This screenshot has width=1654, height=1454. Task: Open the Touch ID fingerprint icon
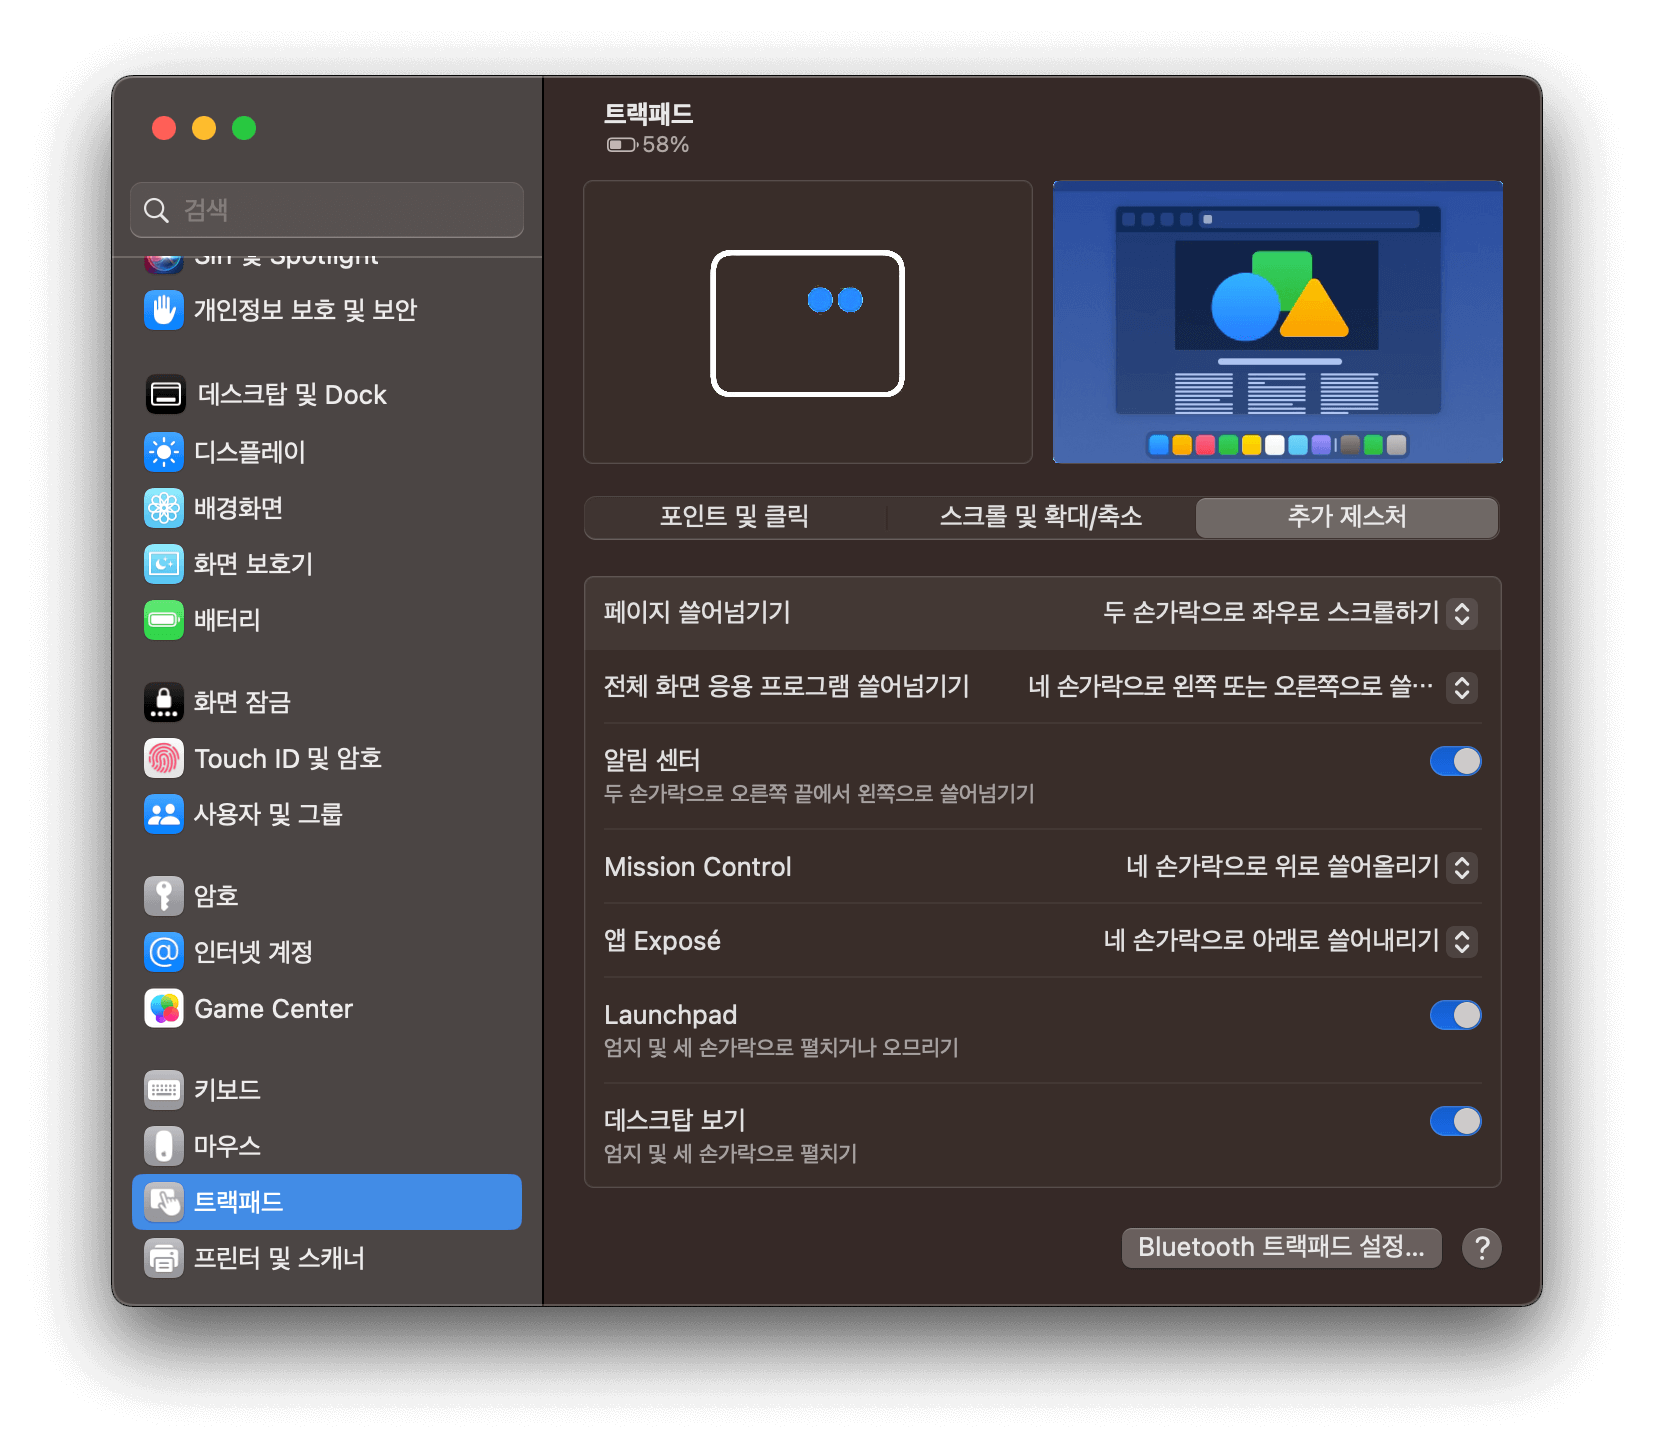(x=164, y=758)
